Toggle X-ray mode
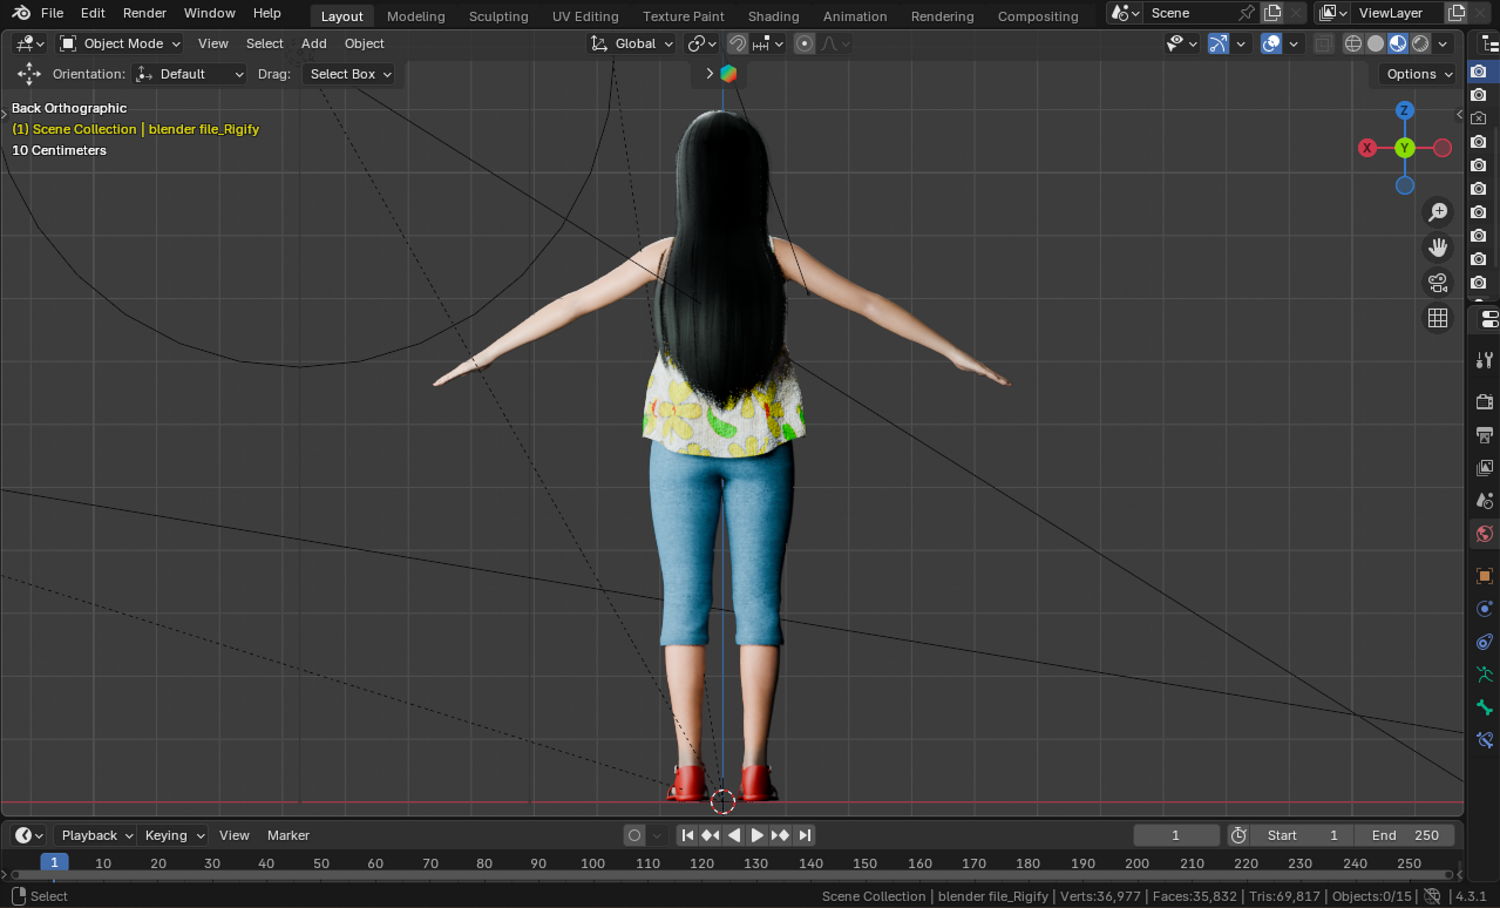The height and width of the screenshot is (908, 1500). tap(1324, 44)
